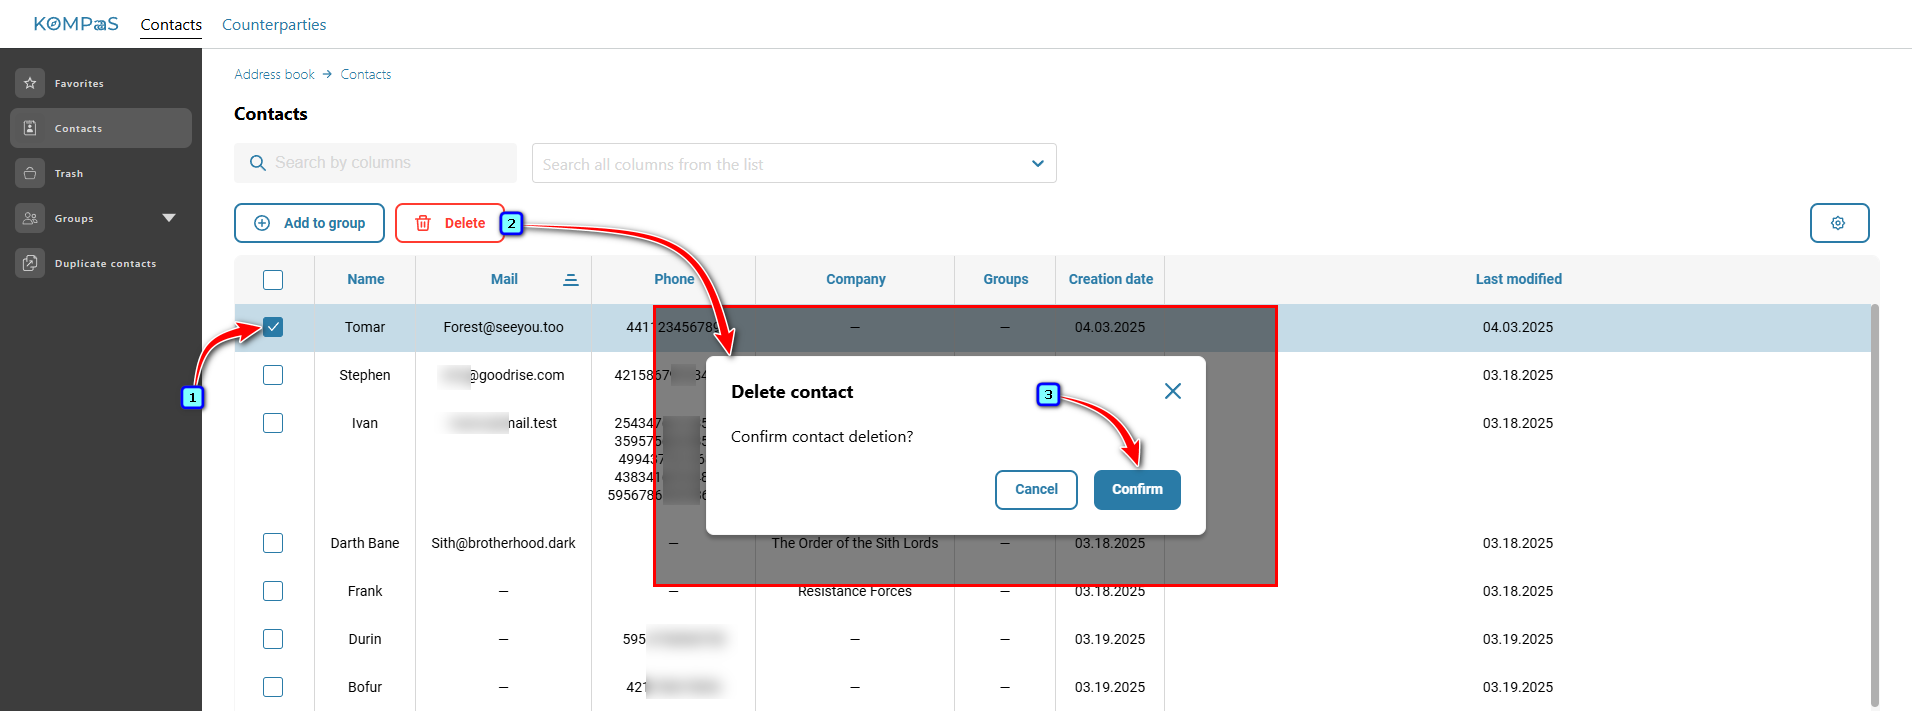
Task: Click the Groups column header
Action: tap(1005, 280)
